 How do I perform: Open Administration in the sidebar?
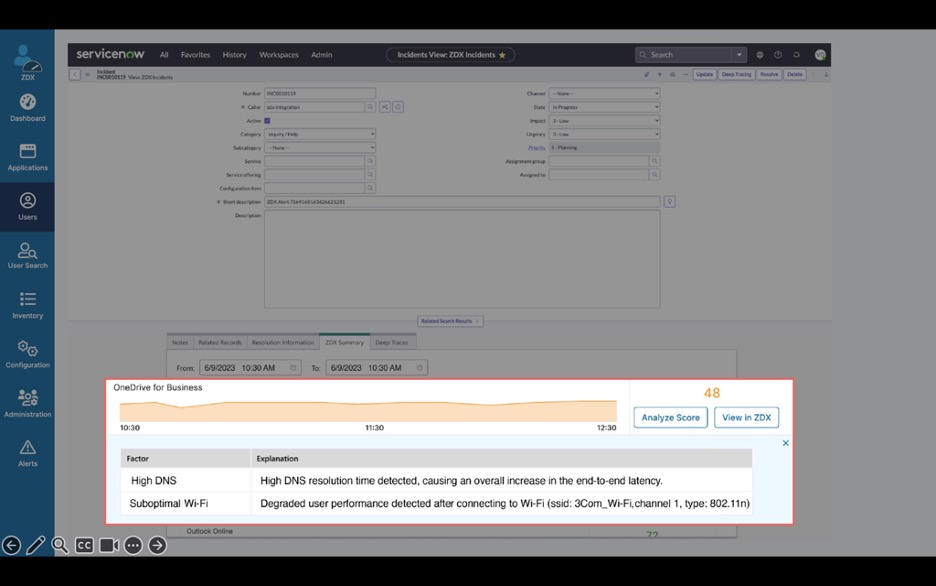pos(27,403)
